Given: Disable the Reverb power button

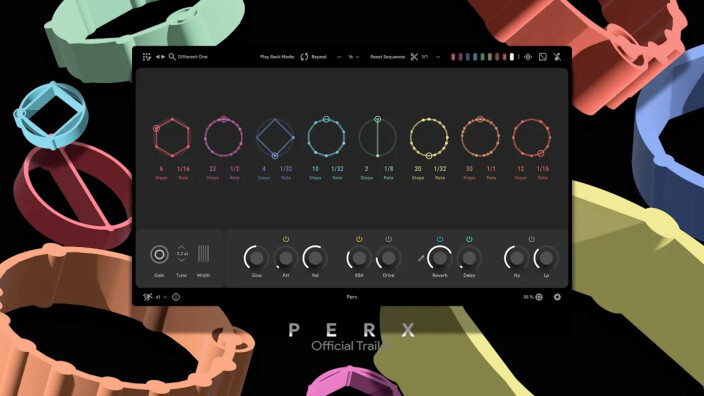Looking at the screenshot, I should click(440, 239).
